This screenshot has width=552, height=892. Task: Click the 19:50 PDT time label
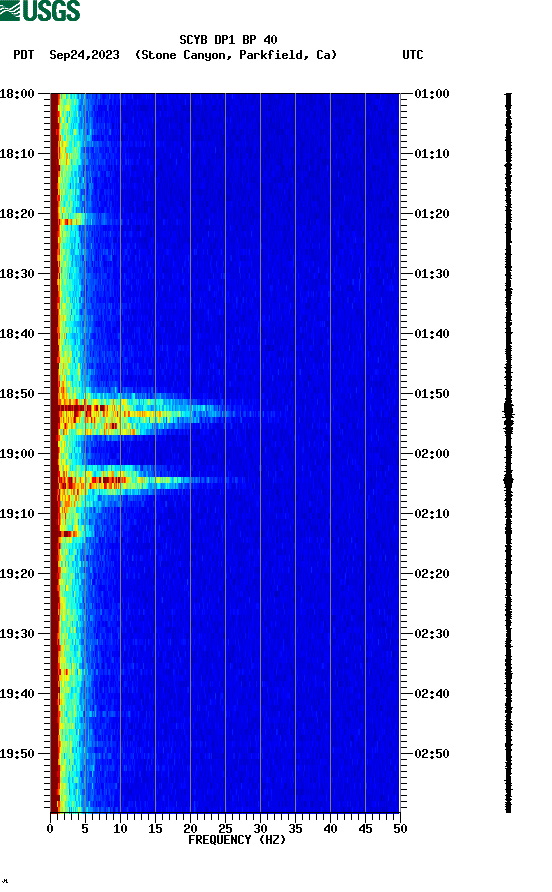(17, 754)
